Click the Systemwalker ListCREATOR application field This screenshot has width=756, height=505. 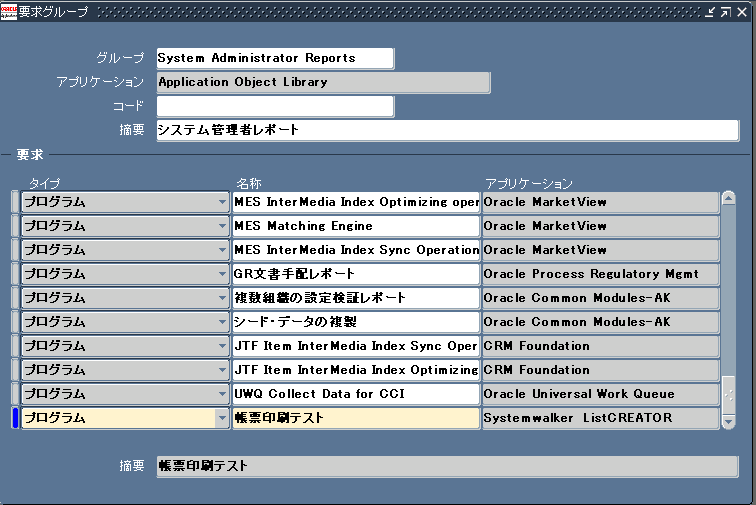tap(600, 418)
